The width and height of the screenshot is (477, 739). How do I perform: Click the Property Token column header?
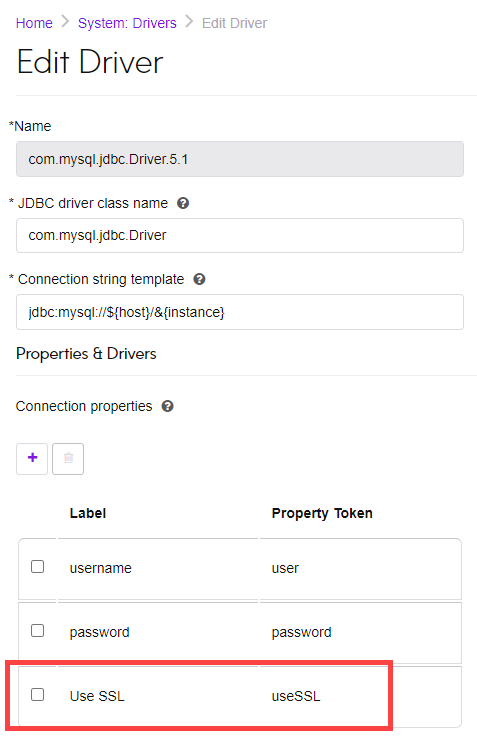322,513
